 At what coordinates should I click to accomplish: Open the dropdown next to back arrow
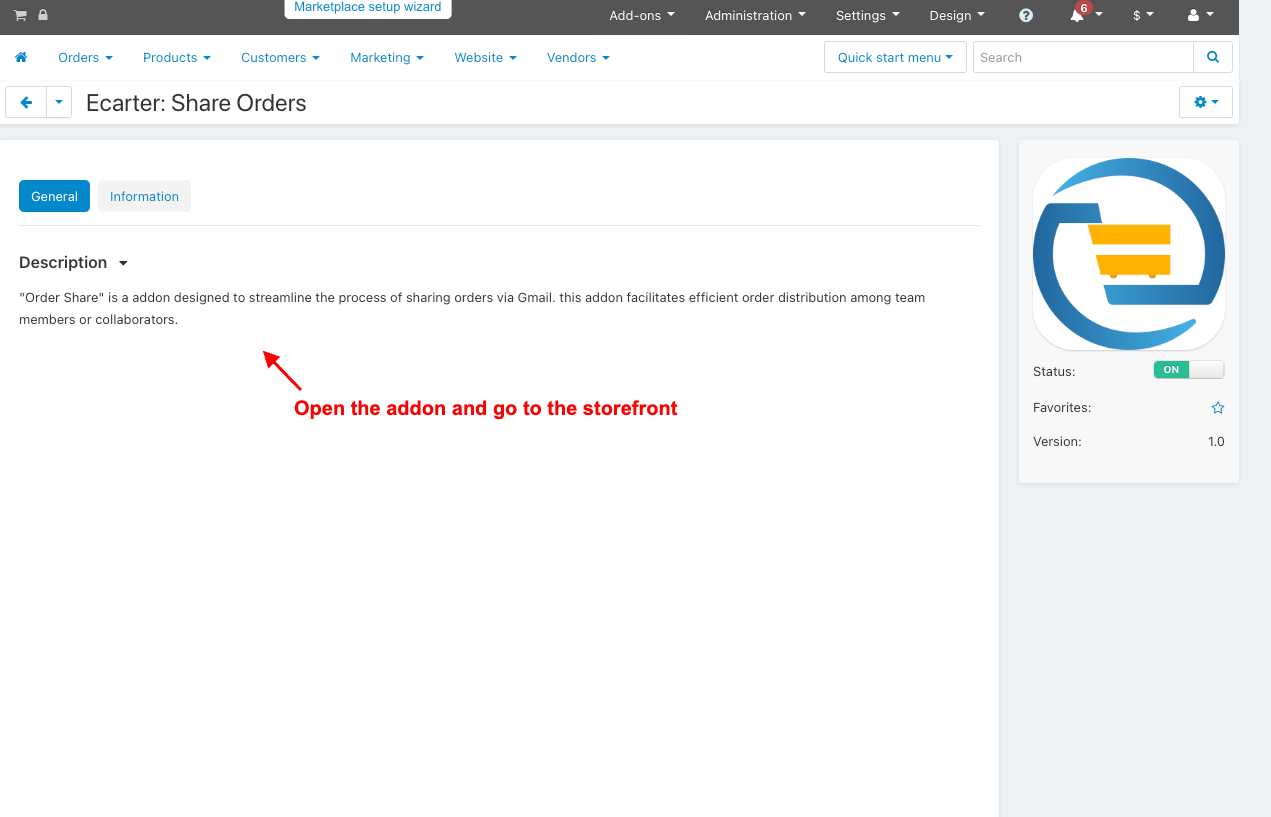59,102
